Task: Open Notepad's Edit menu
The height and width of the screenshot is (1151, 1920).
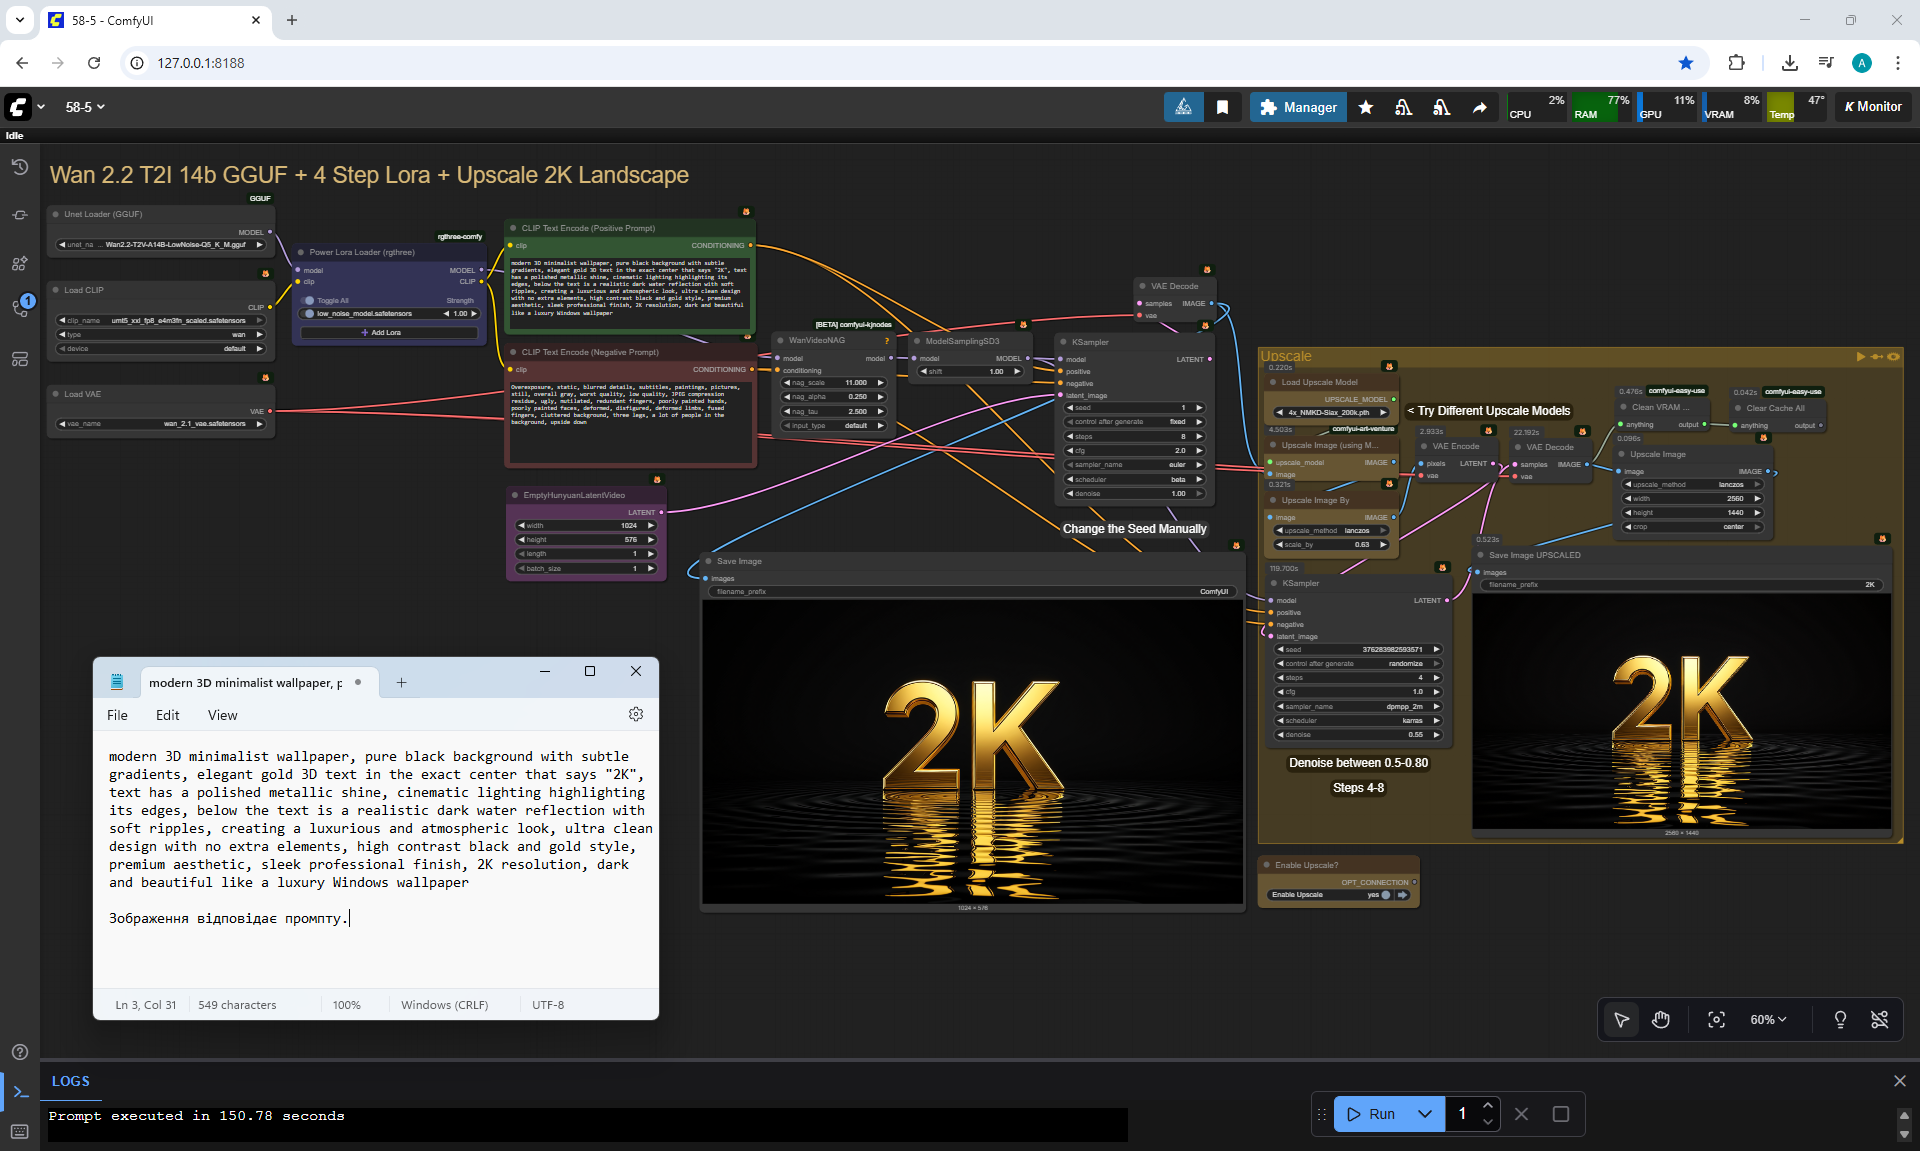Action: coord(167,715)
